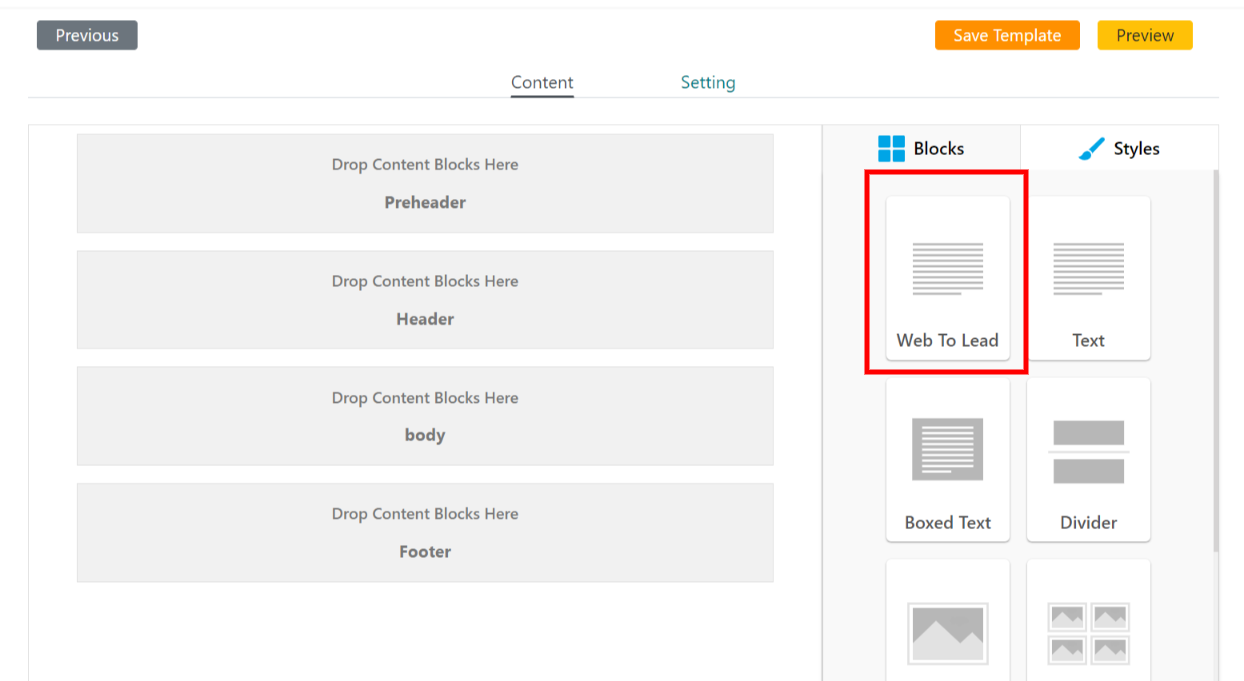Click the Boxed Text label
Image resolution: width=1244 pixels, height=681 pixels.
click(948, 522)
